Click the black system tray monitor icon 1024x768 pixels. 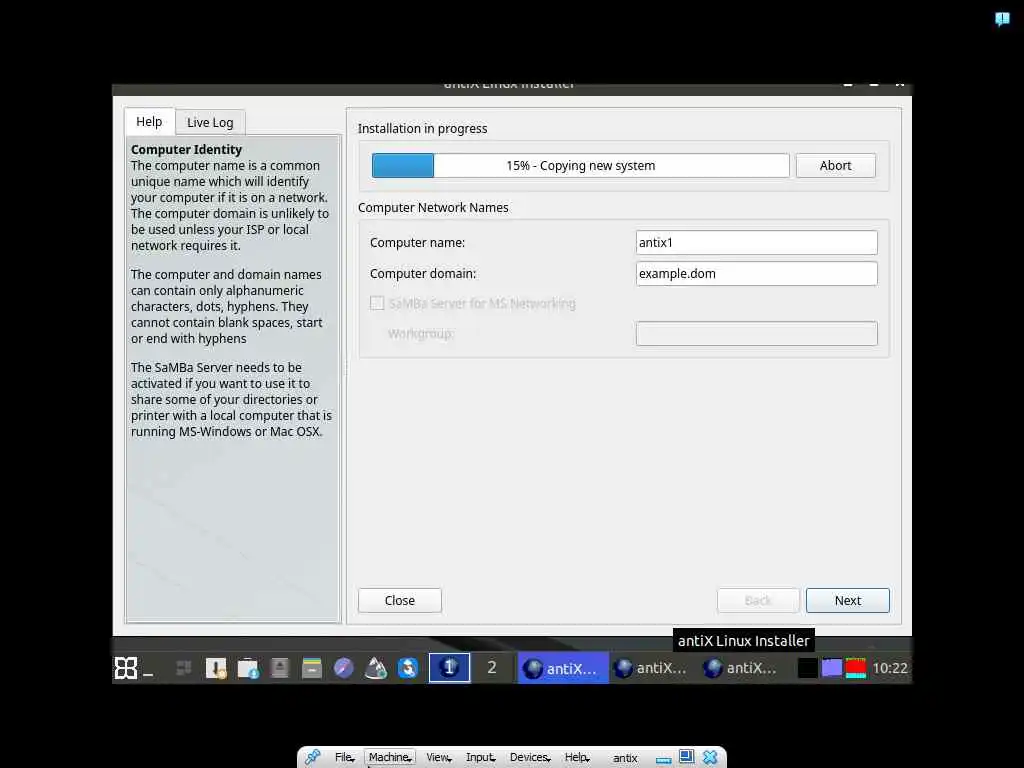click(807, 667)
